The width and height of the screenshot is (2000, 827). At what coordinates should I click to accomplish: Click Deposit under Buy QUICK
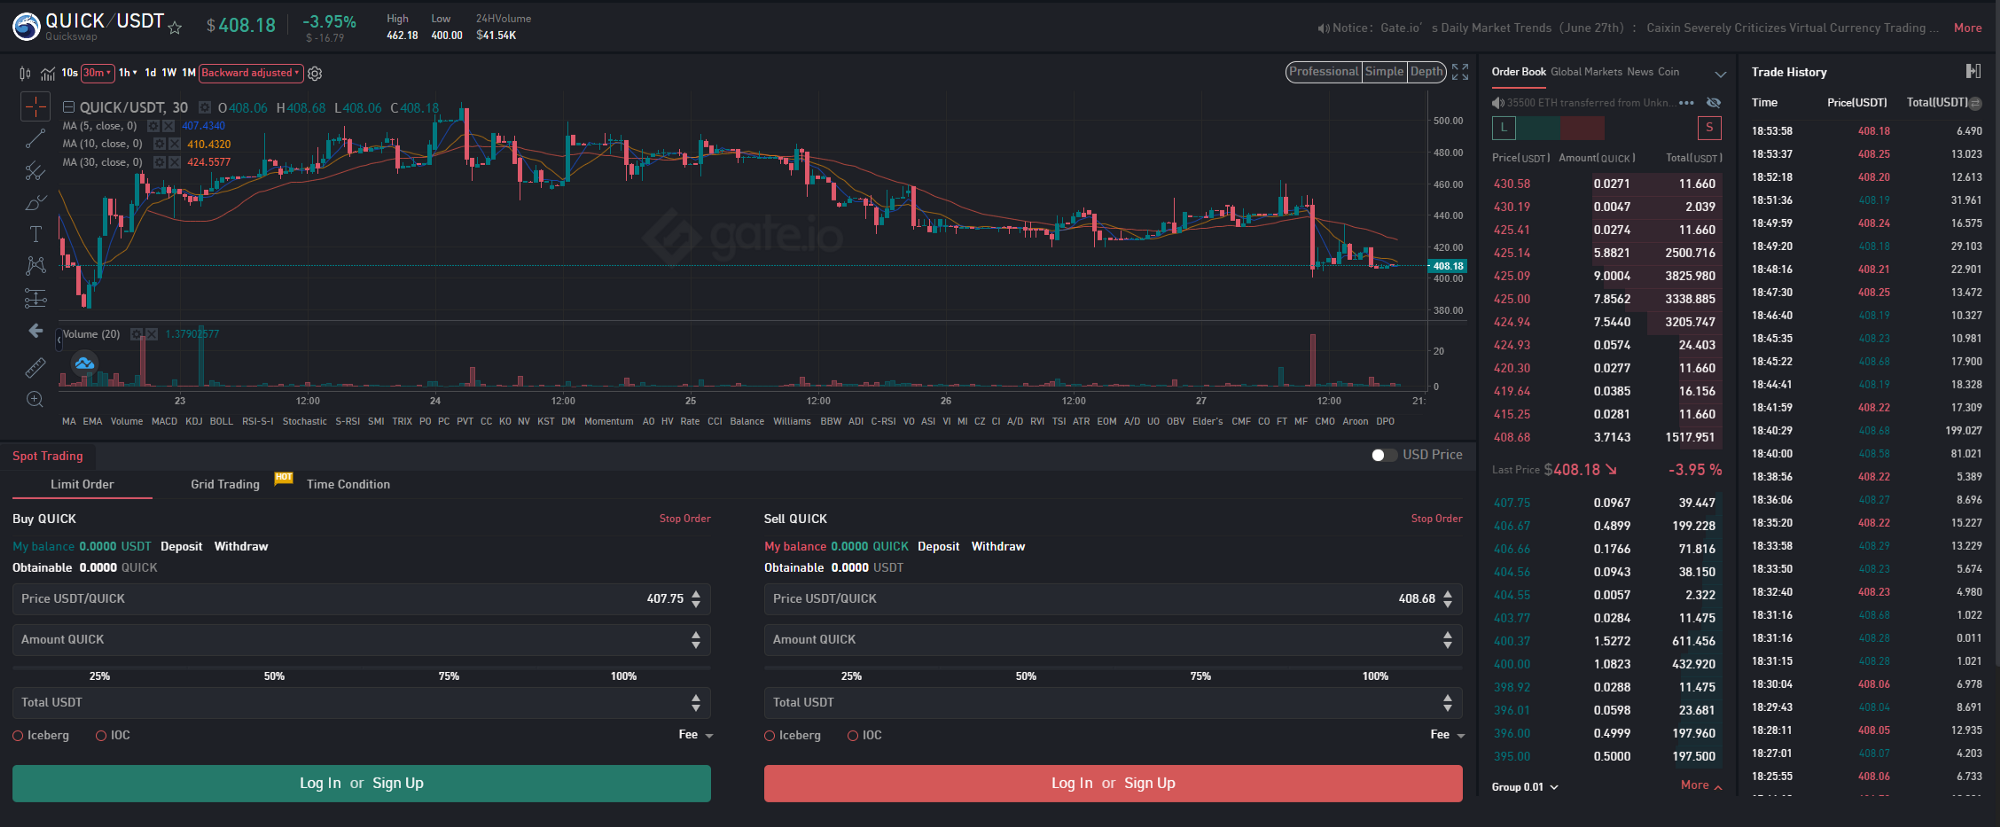[x=181, y=547]
